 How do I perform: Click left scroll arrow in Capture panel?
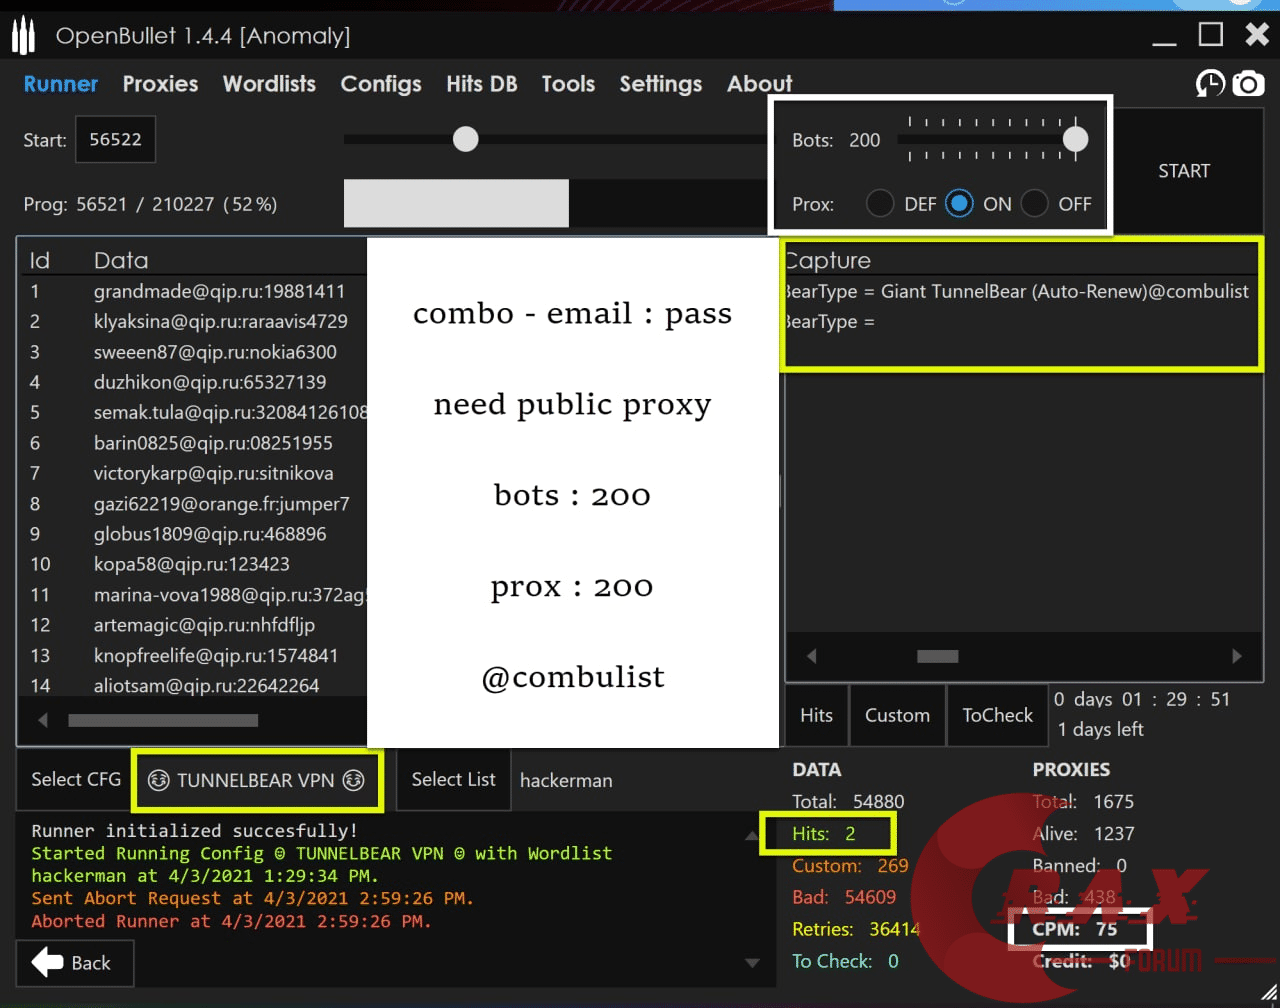click(811, 656)
